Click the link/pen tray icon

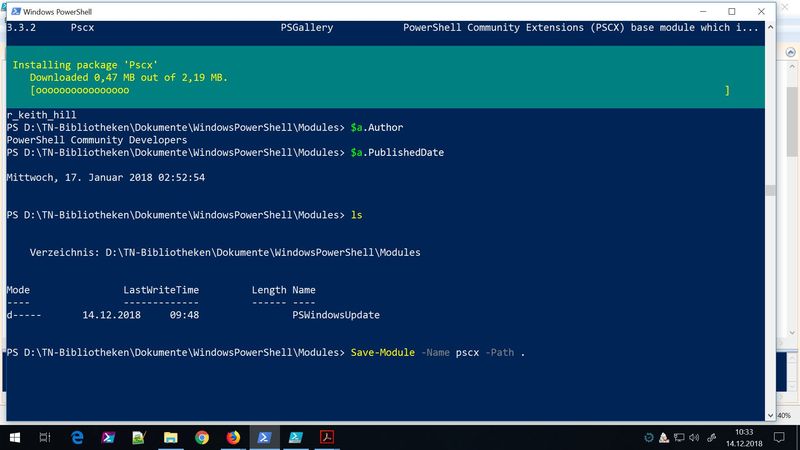tap(712, 437)
